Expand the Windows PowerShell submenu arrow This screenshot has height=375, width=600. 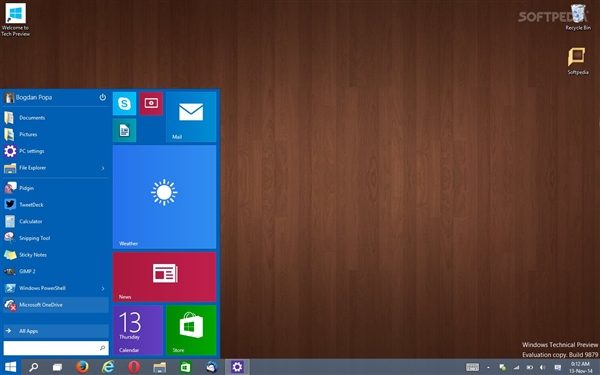coord(103,288)
